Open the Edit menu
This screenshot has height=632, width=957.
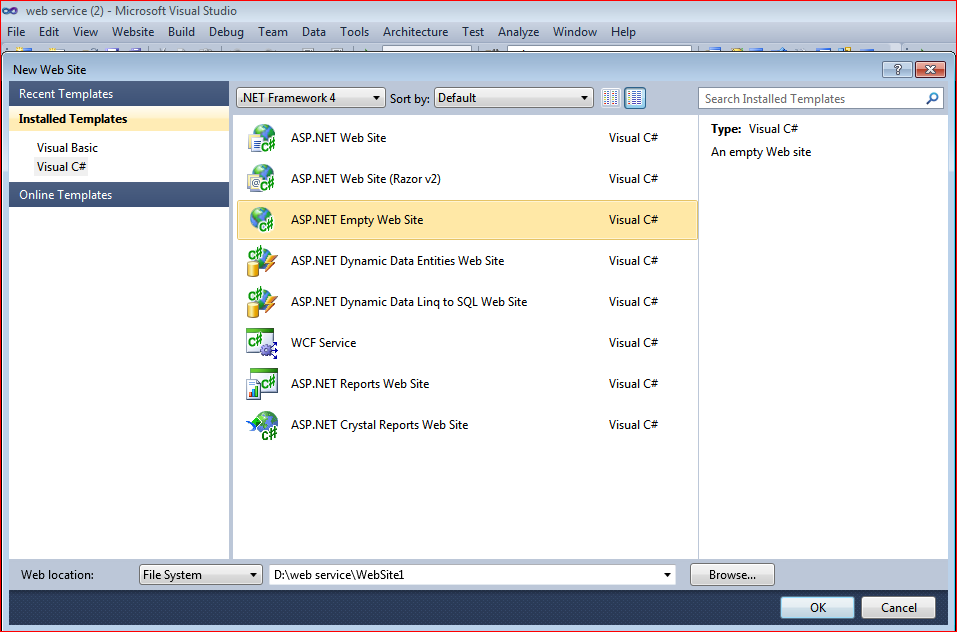[49, 32]
